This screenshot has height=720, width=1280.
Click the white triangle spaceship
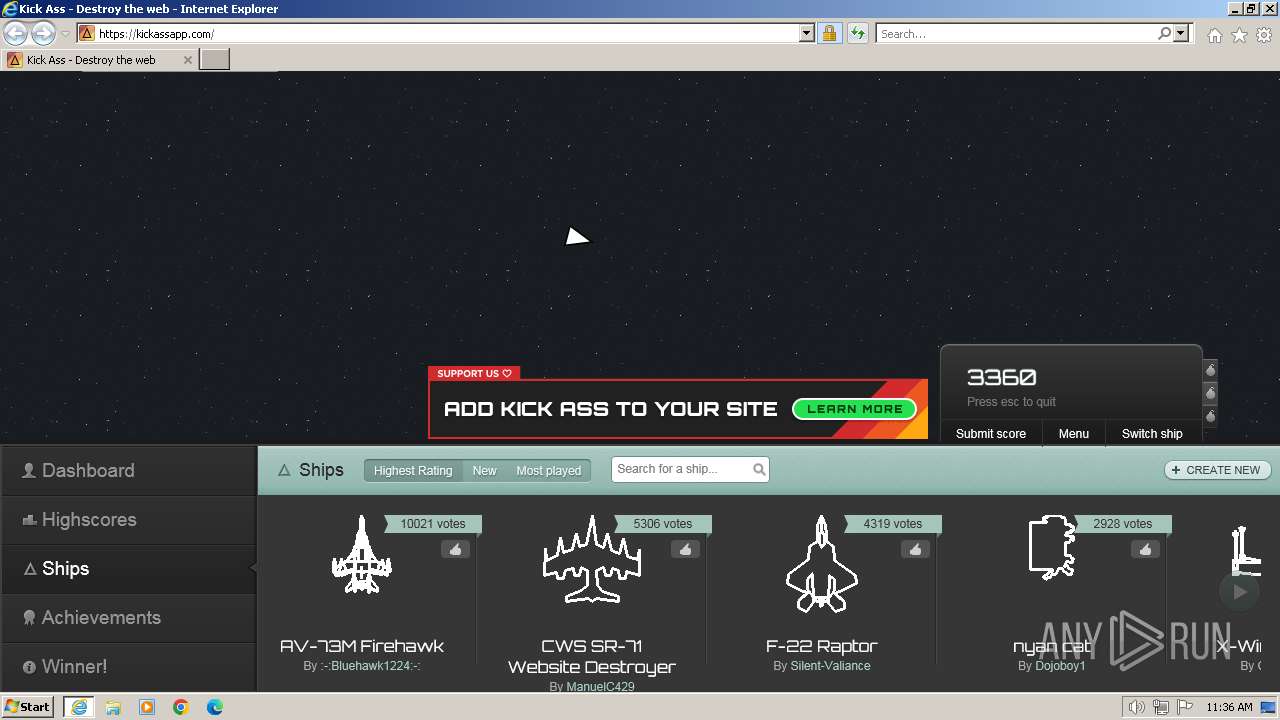[576, 237]
